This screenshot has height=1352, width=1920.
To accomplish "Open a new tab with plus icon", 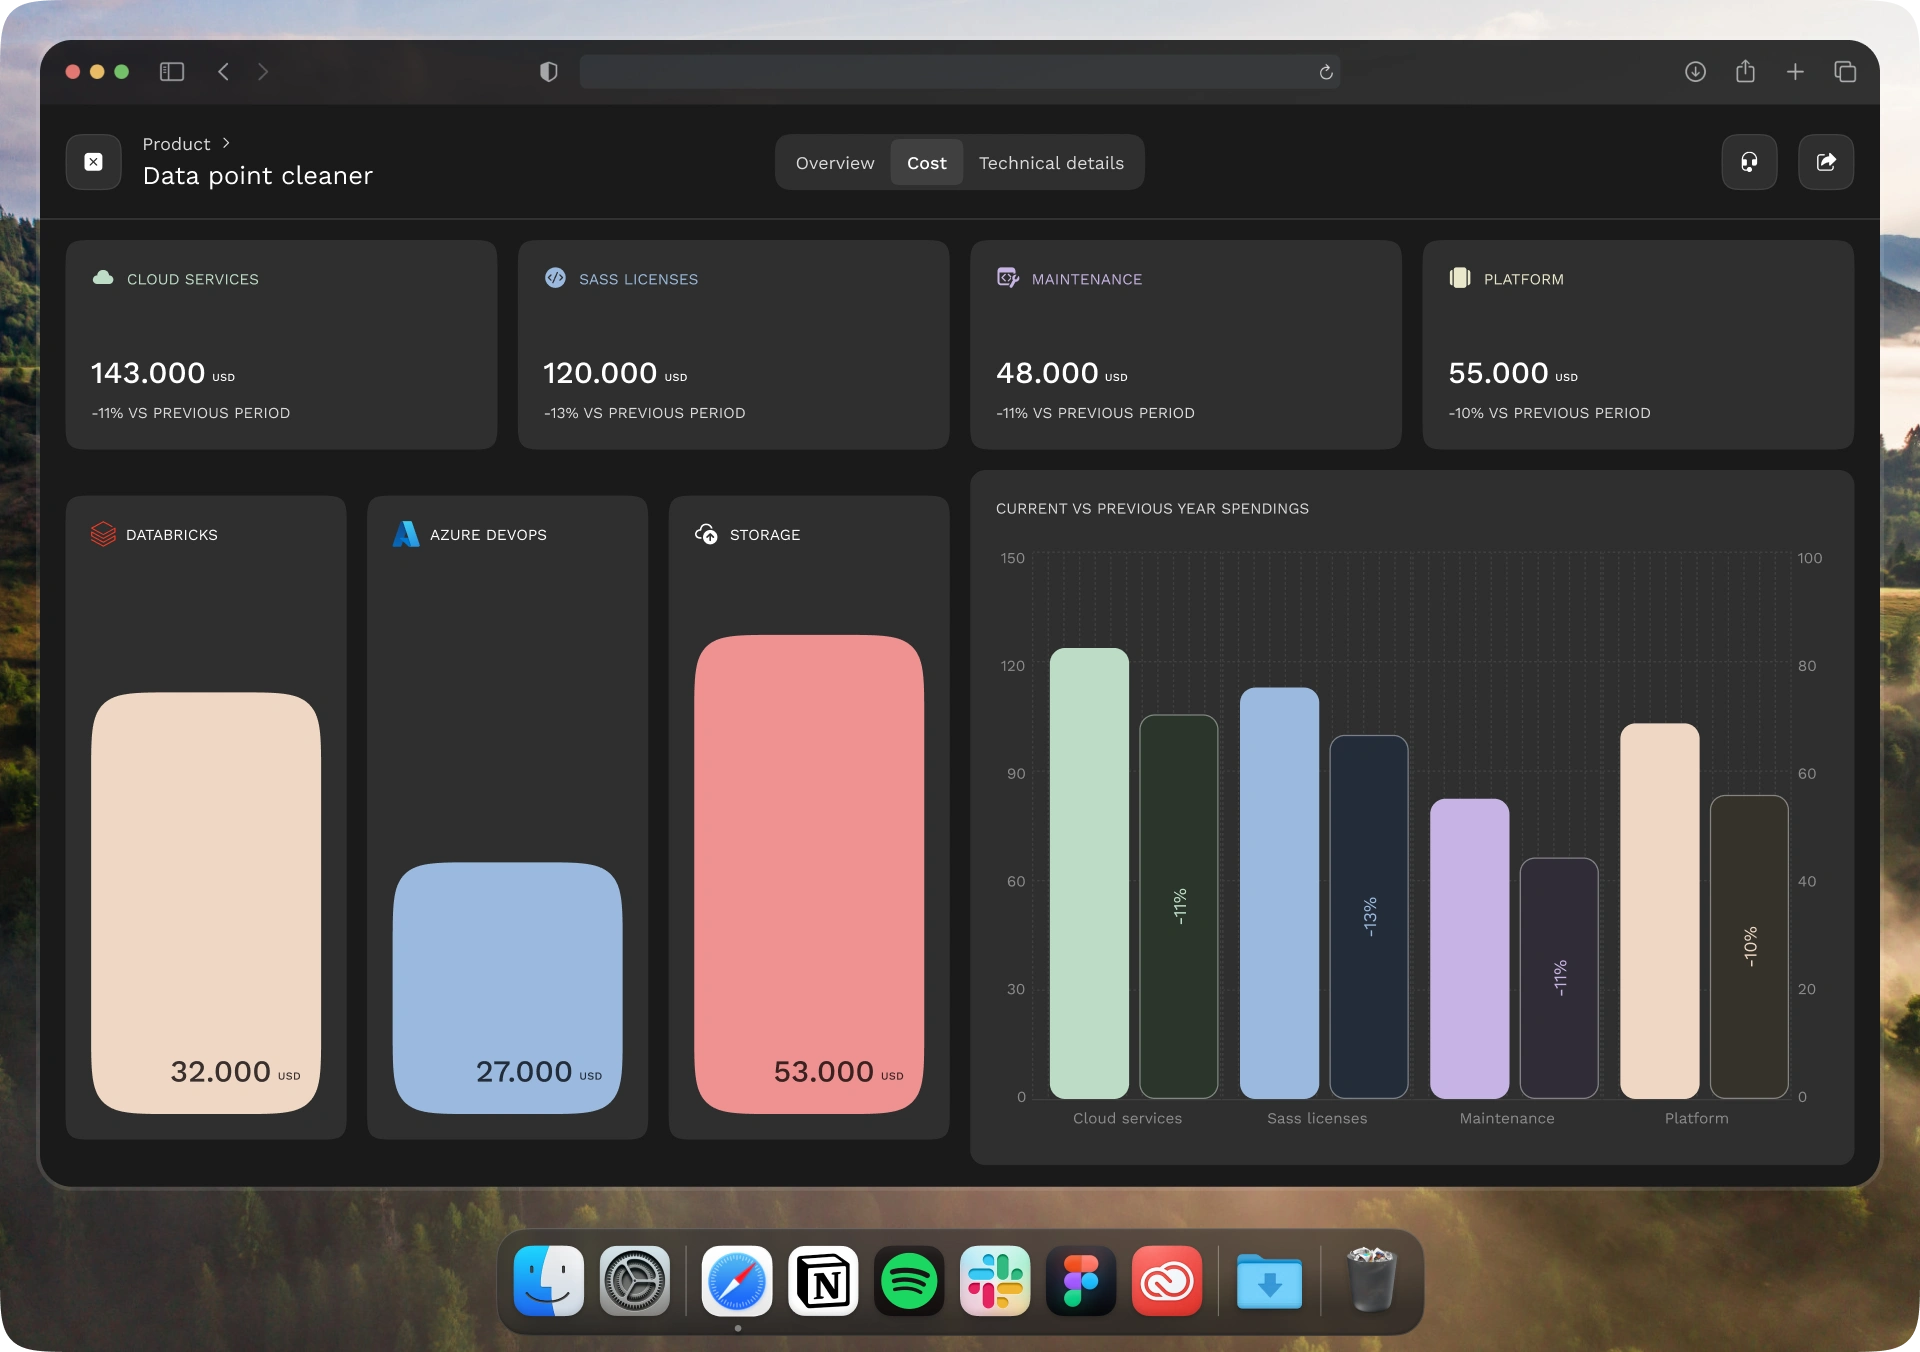I will coord(1795,72).
